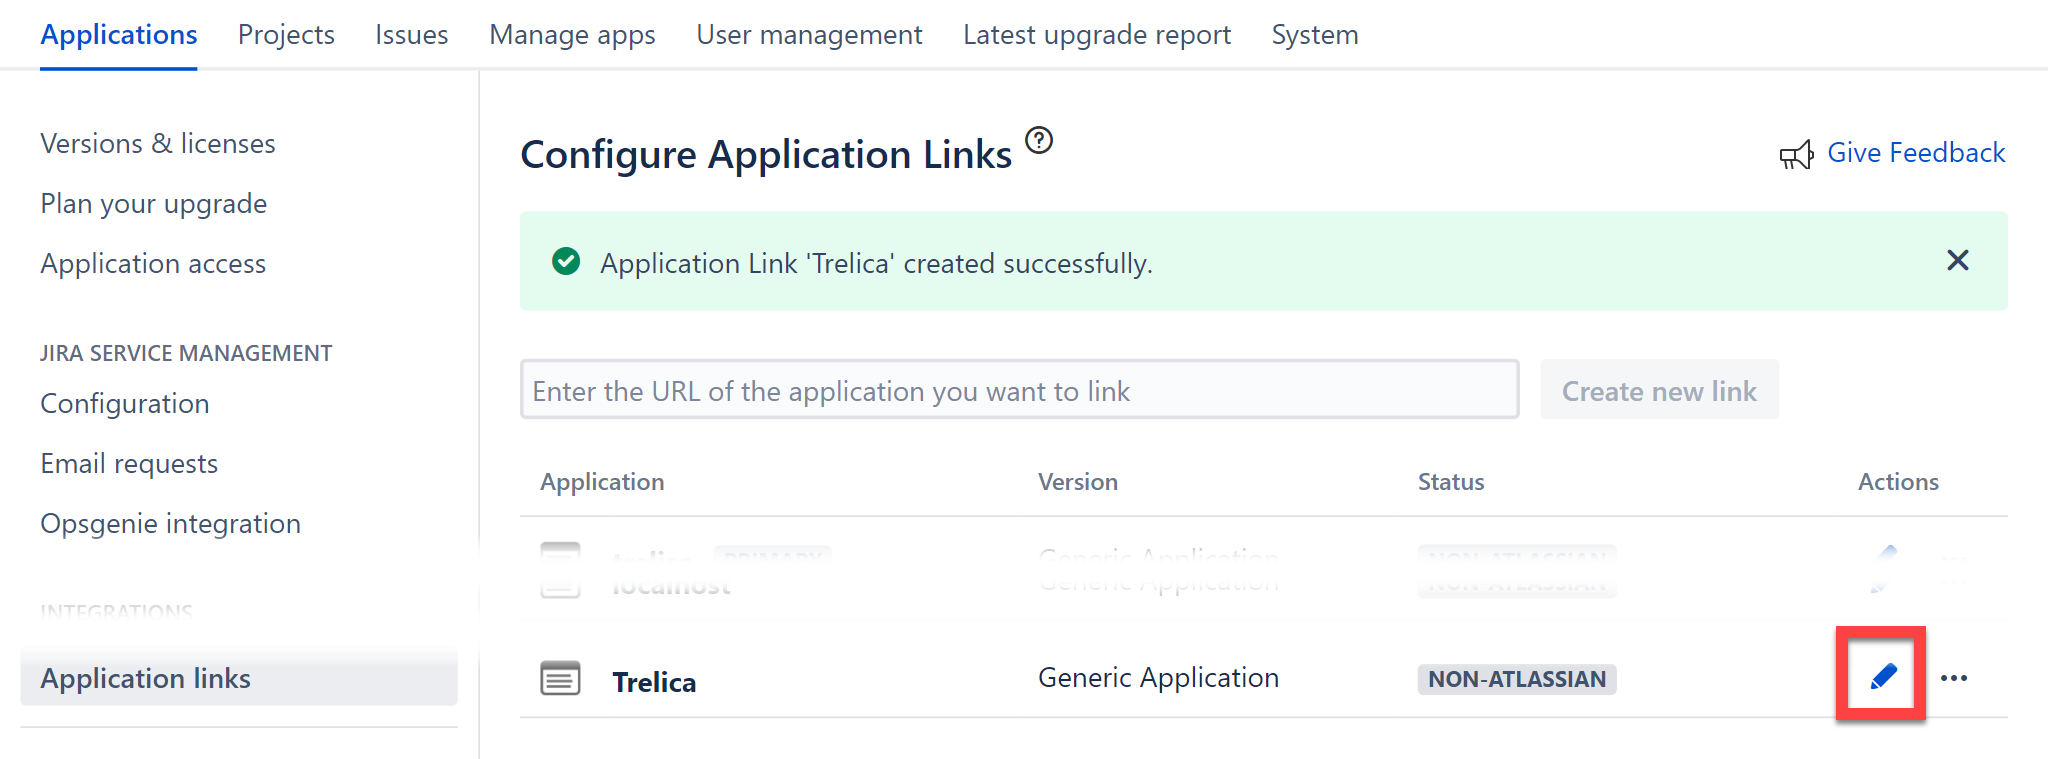Screen dimensions: 2048x759
Task: Click the 'Trelica created successfully' message text
Action: [x=876, y=263]
